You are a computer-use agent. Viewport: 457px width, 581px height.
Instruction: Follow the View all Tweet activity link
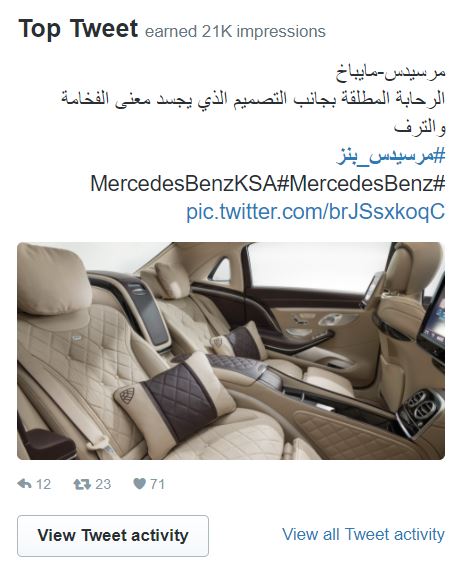363,535
